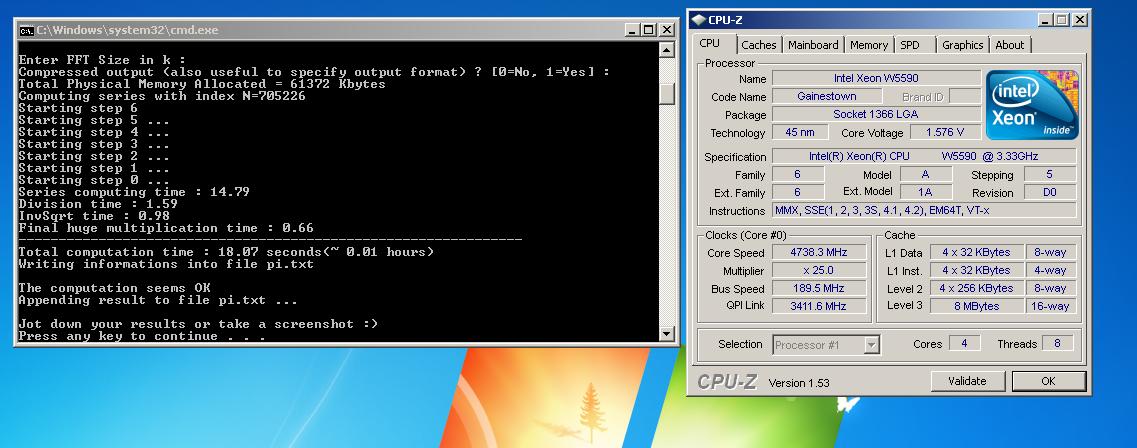Minimize the cmd.exe window
Screen dimensions: 1137x448
click(632, 30)
